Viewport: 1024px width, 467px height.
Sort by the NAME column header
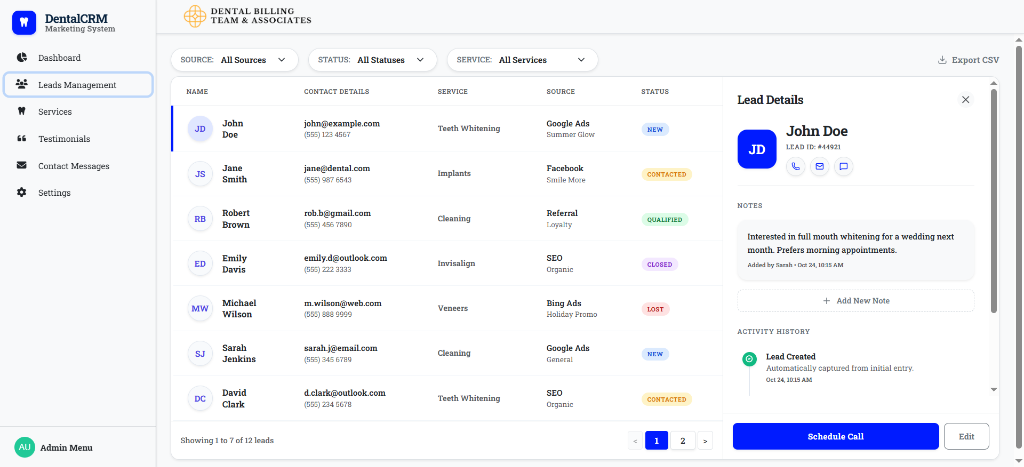click(197, 91)
